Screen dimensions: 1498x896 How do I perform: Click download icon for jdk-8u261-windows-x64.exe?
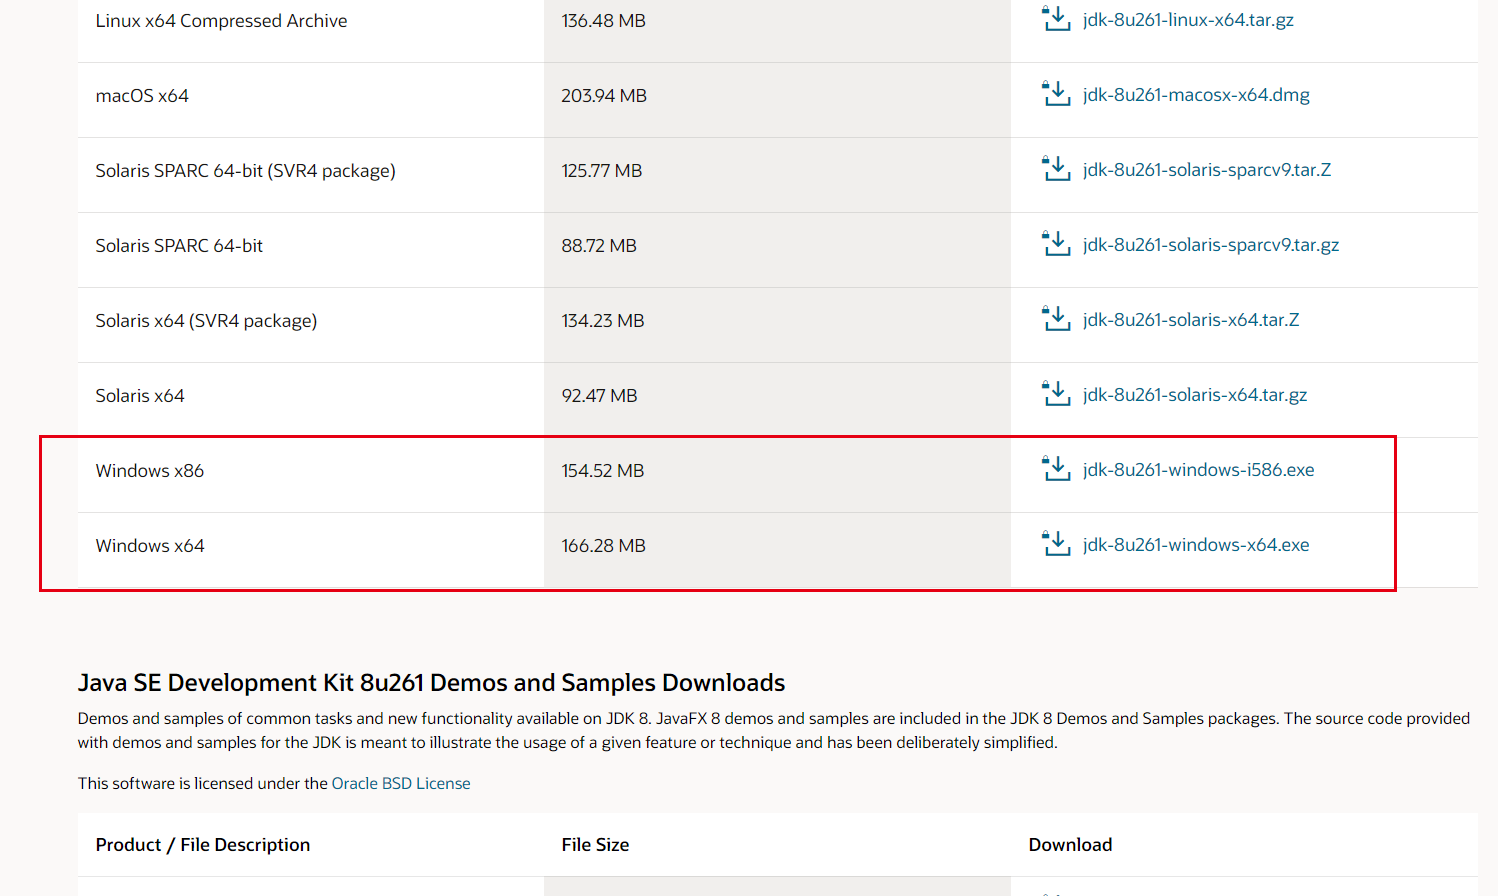[1056, 544]
